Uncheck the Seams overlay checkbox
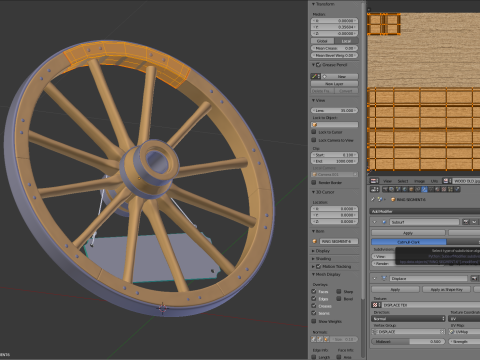Viewport: 480px width, 360px height. point(314,313)
